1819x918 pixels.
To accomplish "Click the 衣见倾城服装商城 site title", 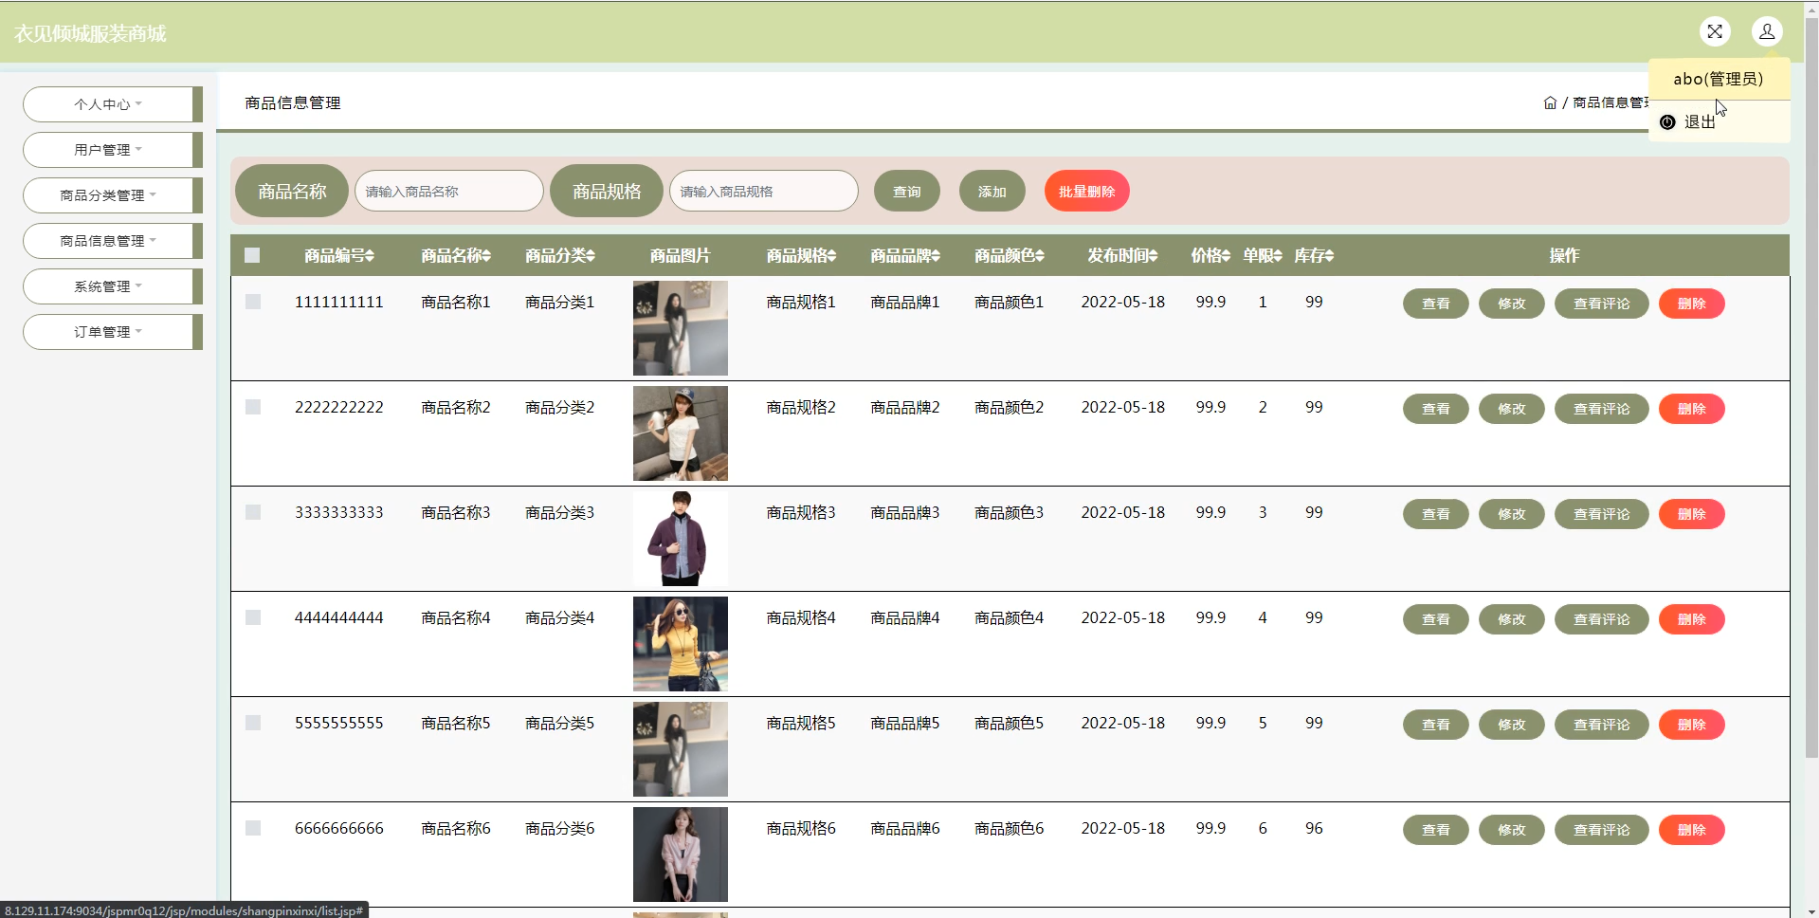I will pos(90,34).
